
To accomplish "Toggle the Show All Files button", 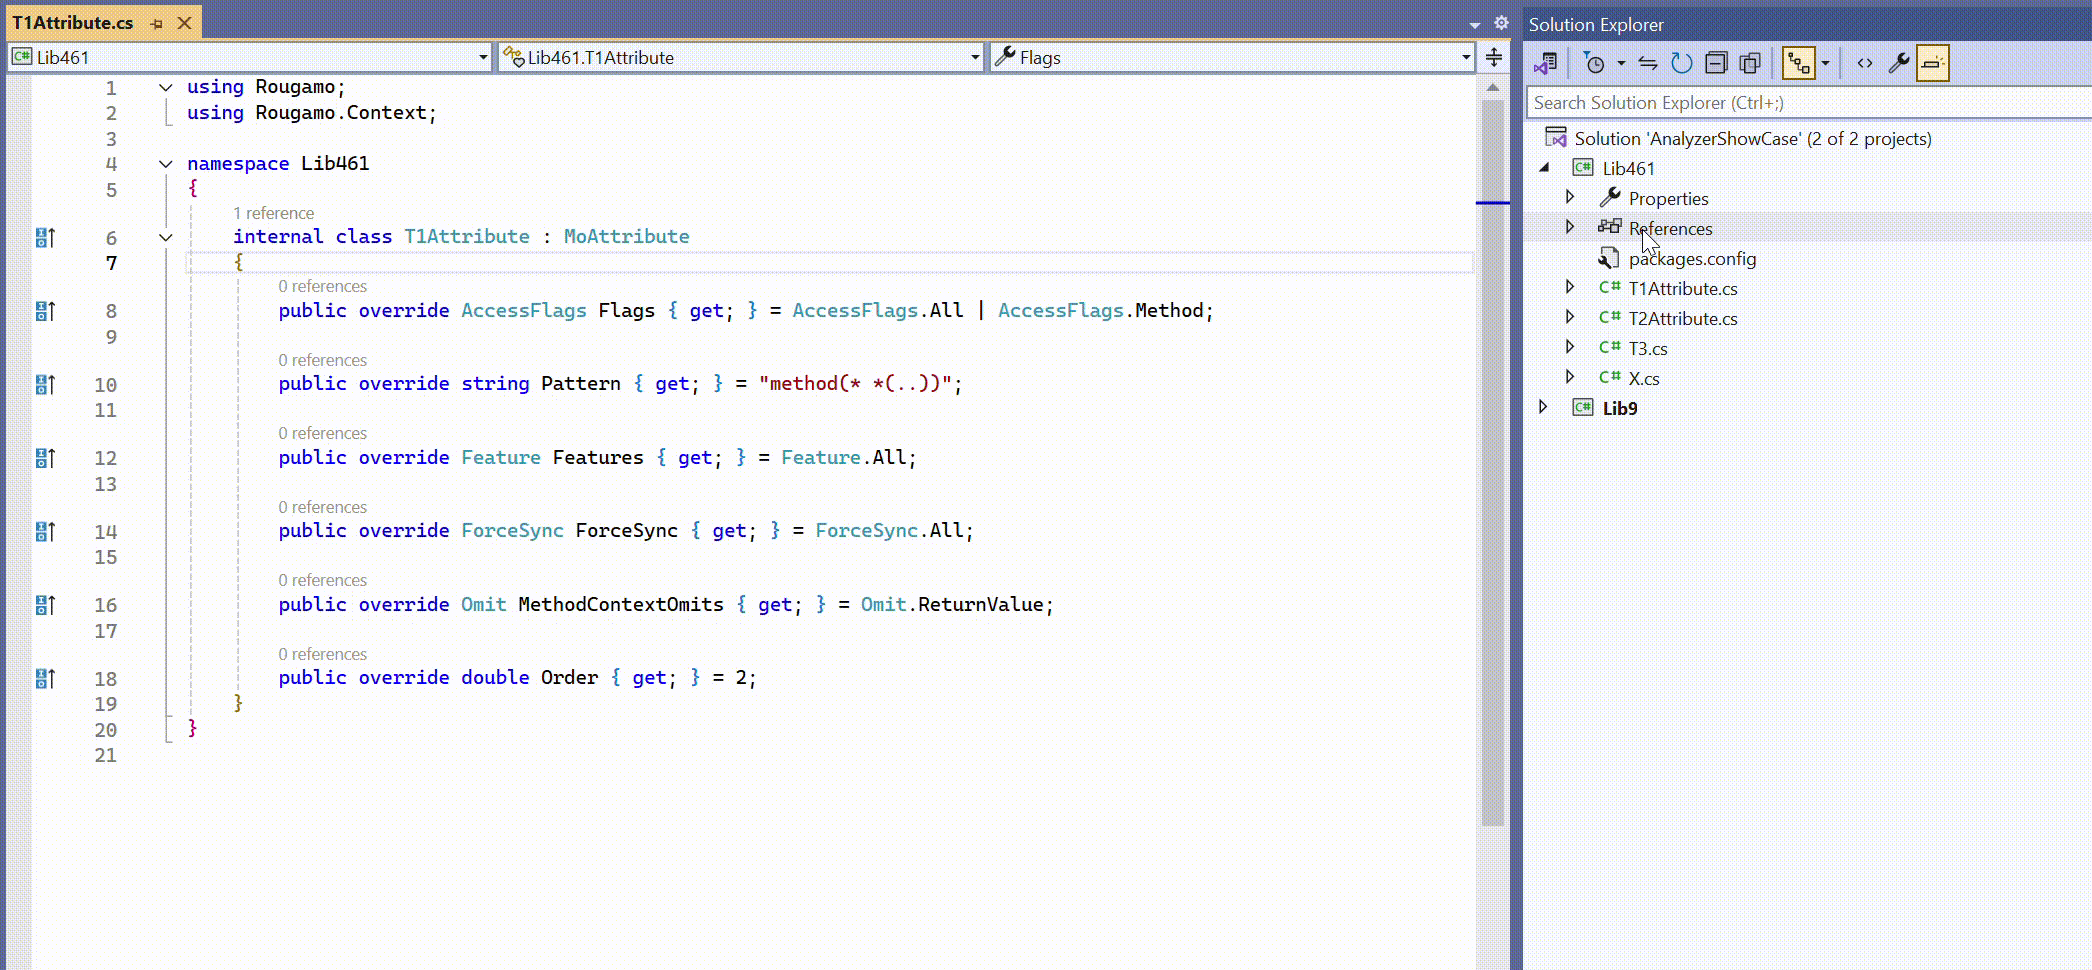I will (1750, 63).
